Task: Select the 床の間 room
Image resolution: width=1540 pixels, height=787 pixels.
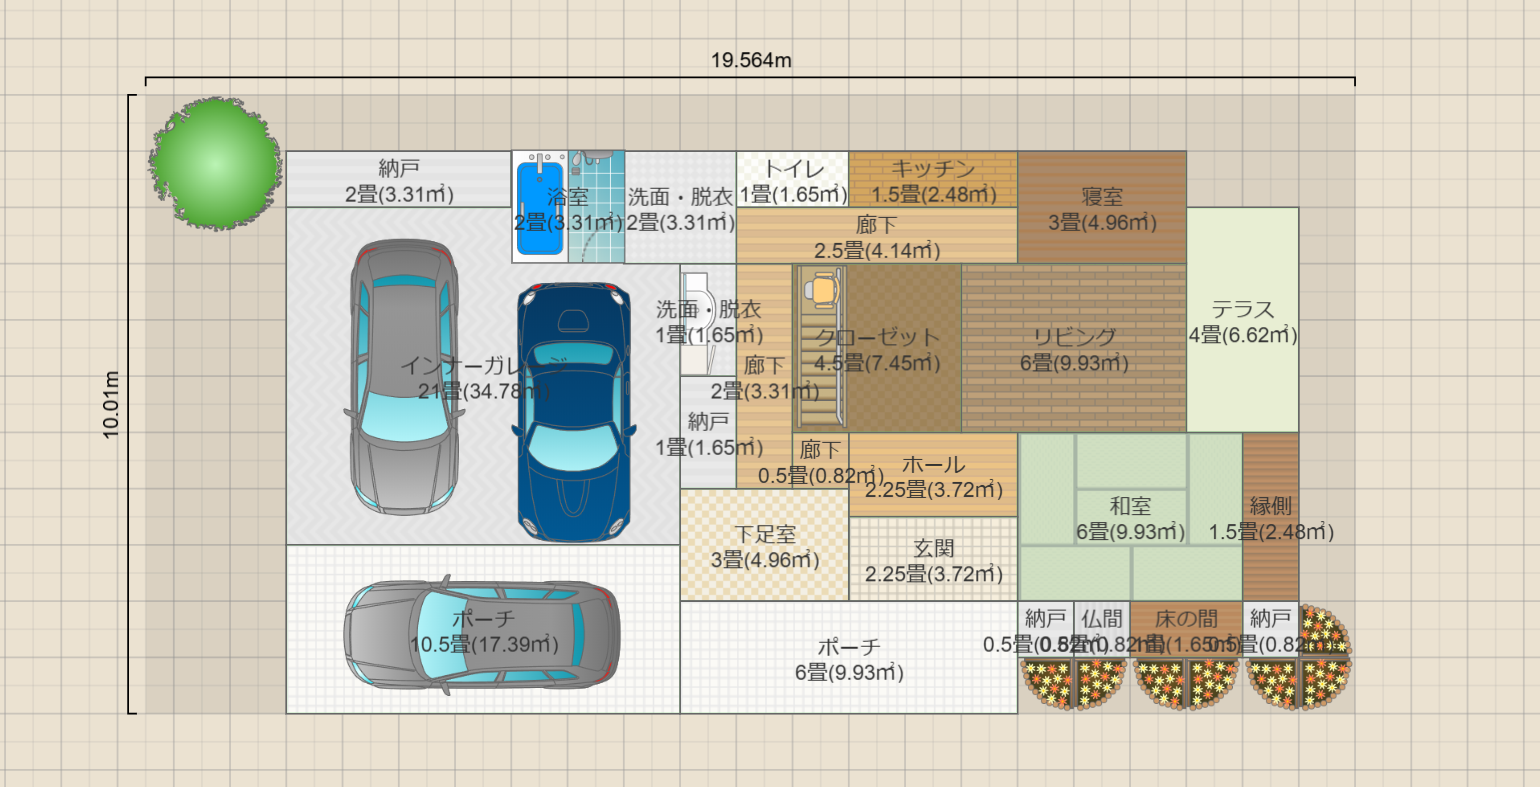Action: coord(1186,629)
